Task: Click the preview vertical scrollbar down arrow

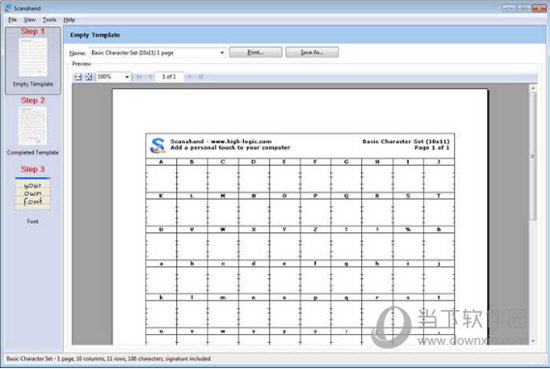Action: (x=533, y=341)
